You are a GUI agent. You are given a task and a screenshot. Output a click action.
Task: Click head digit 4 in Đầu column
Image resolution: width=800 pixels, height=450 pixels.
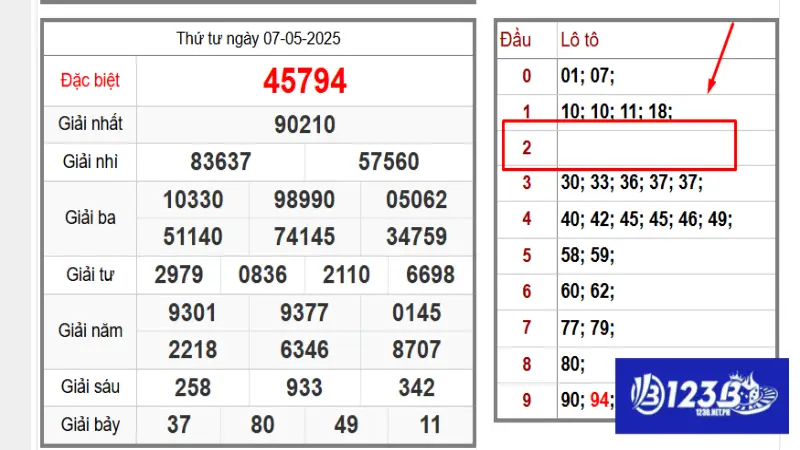[527, 219]
